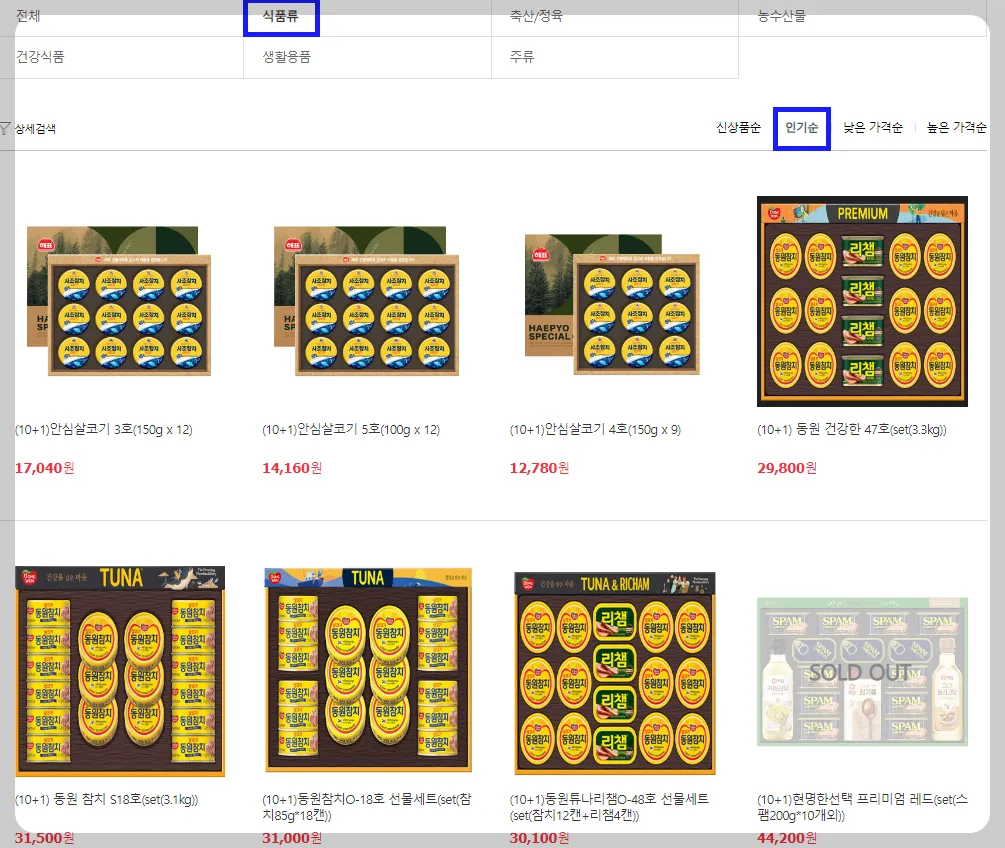Open 동원 건강한 47호 product image

tap(862, 301)
